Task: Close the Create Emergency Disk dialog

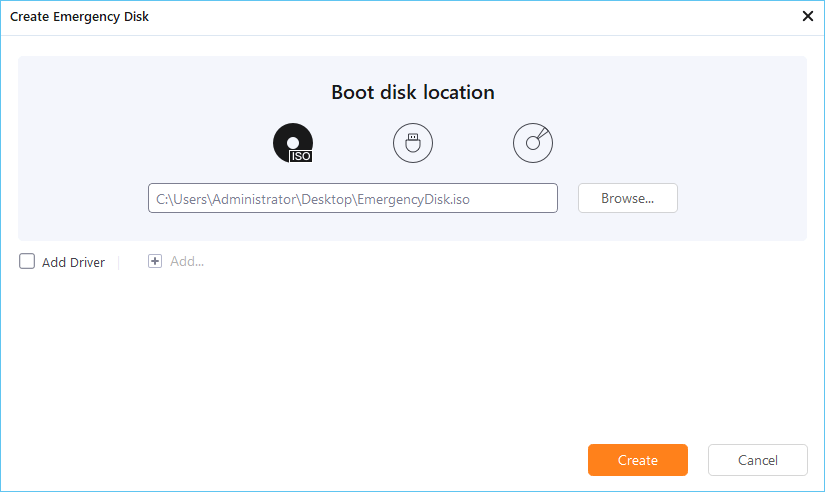Action: [808, 17]
